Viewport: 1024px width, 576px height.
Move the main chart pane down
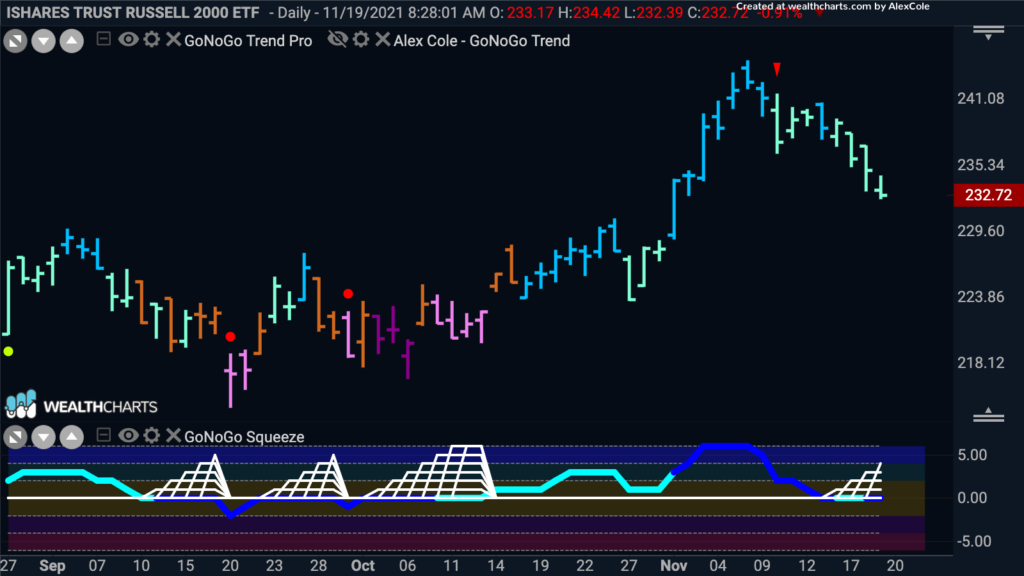pos(43,41)
